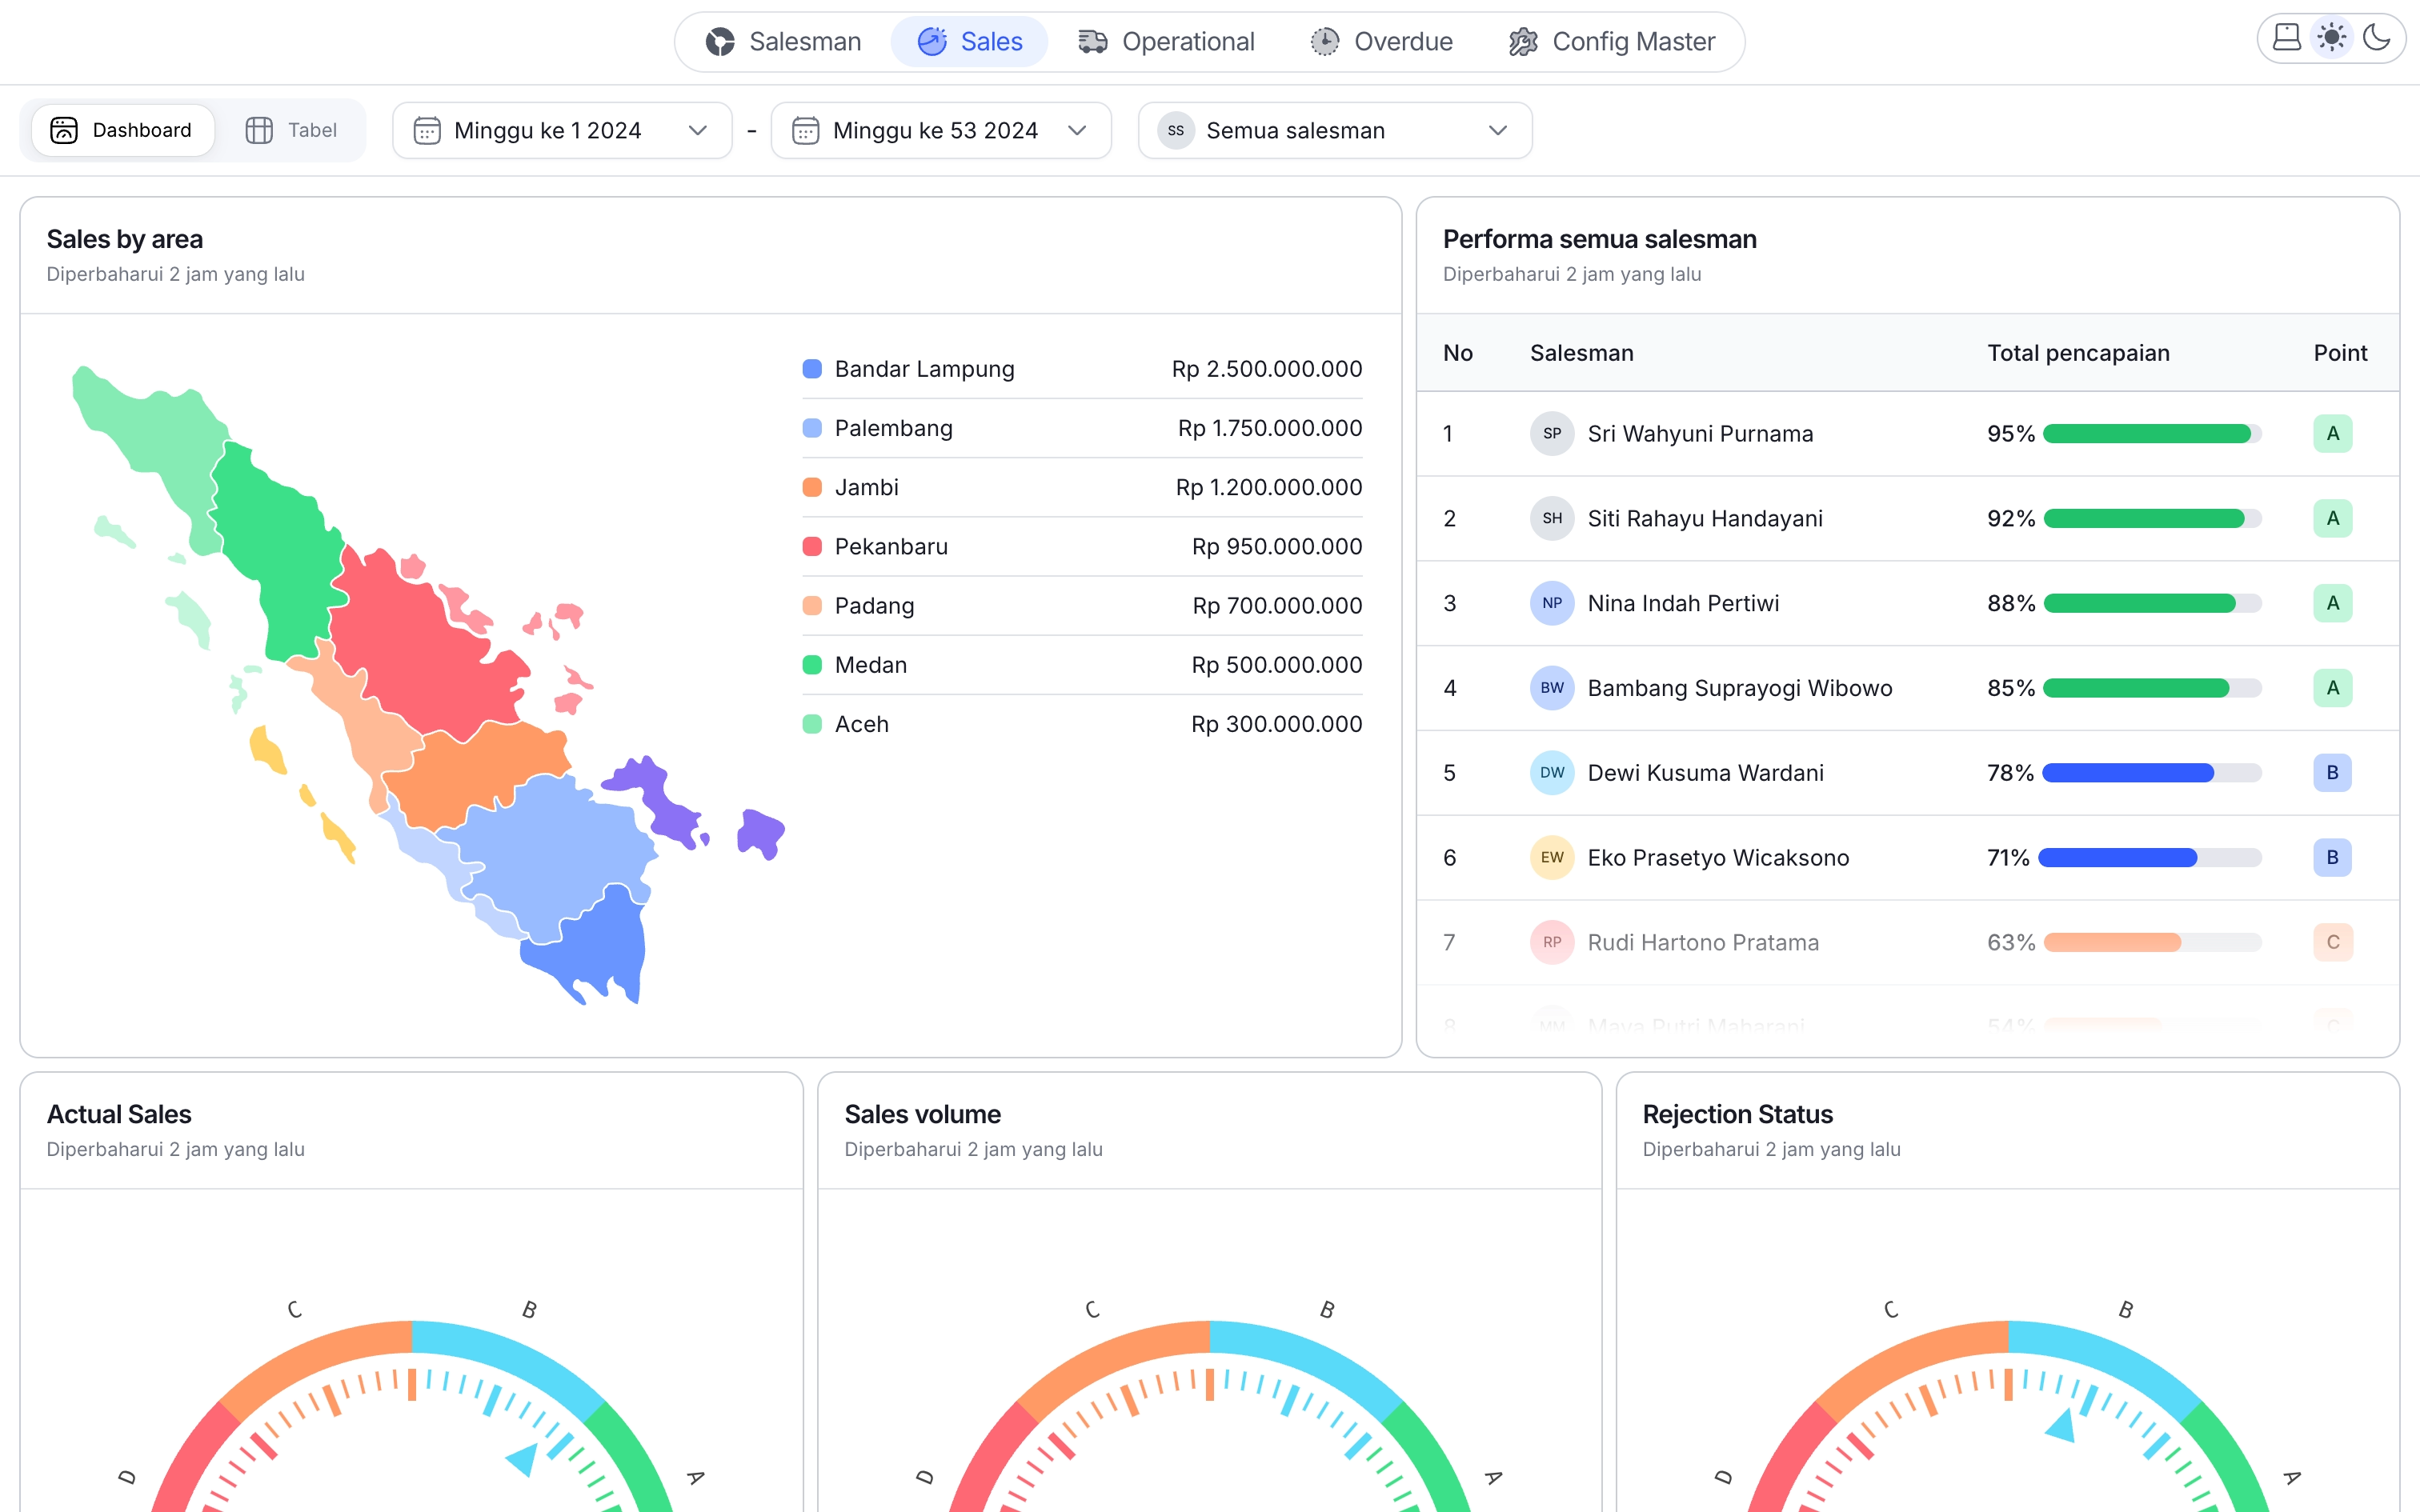The height and width of the screenshot is (1512, 2420).
Task: Click the 95% progress bar
Action: pyautogui.click(x=2152, y=433)
